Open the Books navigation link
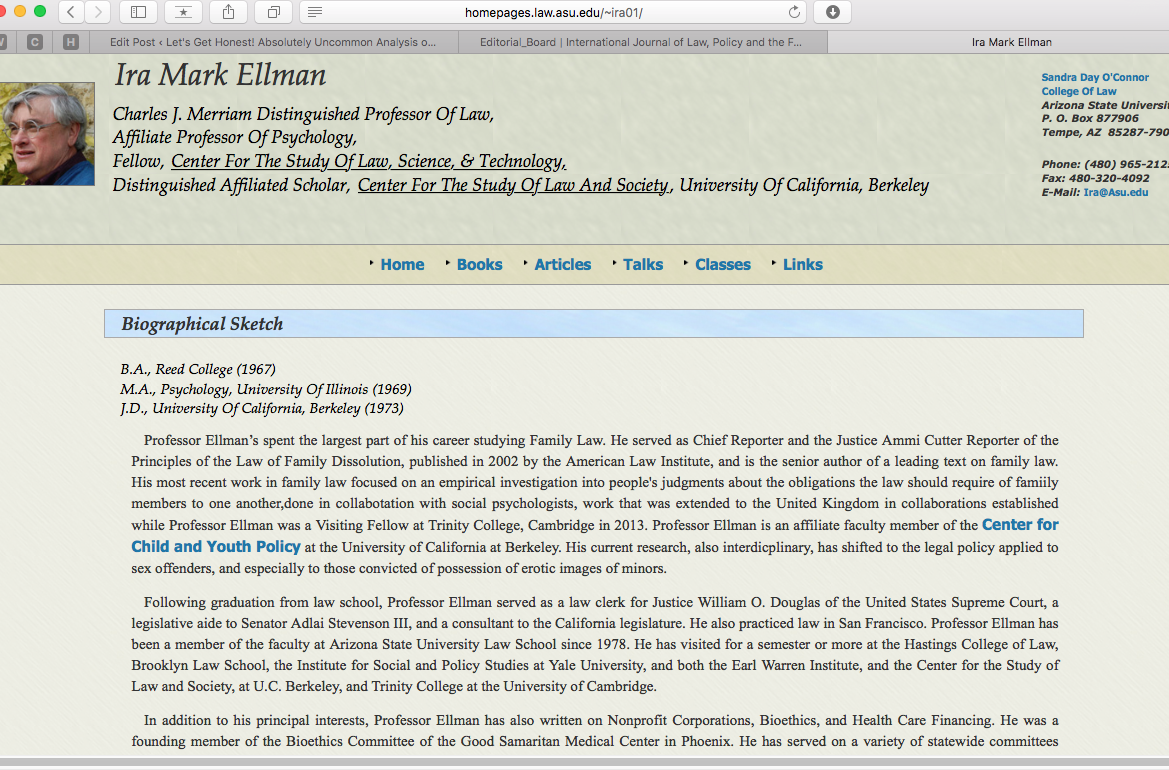The width and height of the screenshot is (1169, 770). pyautogui.click(x=479, y=265)
